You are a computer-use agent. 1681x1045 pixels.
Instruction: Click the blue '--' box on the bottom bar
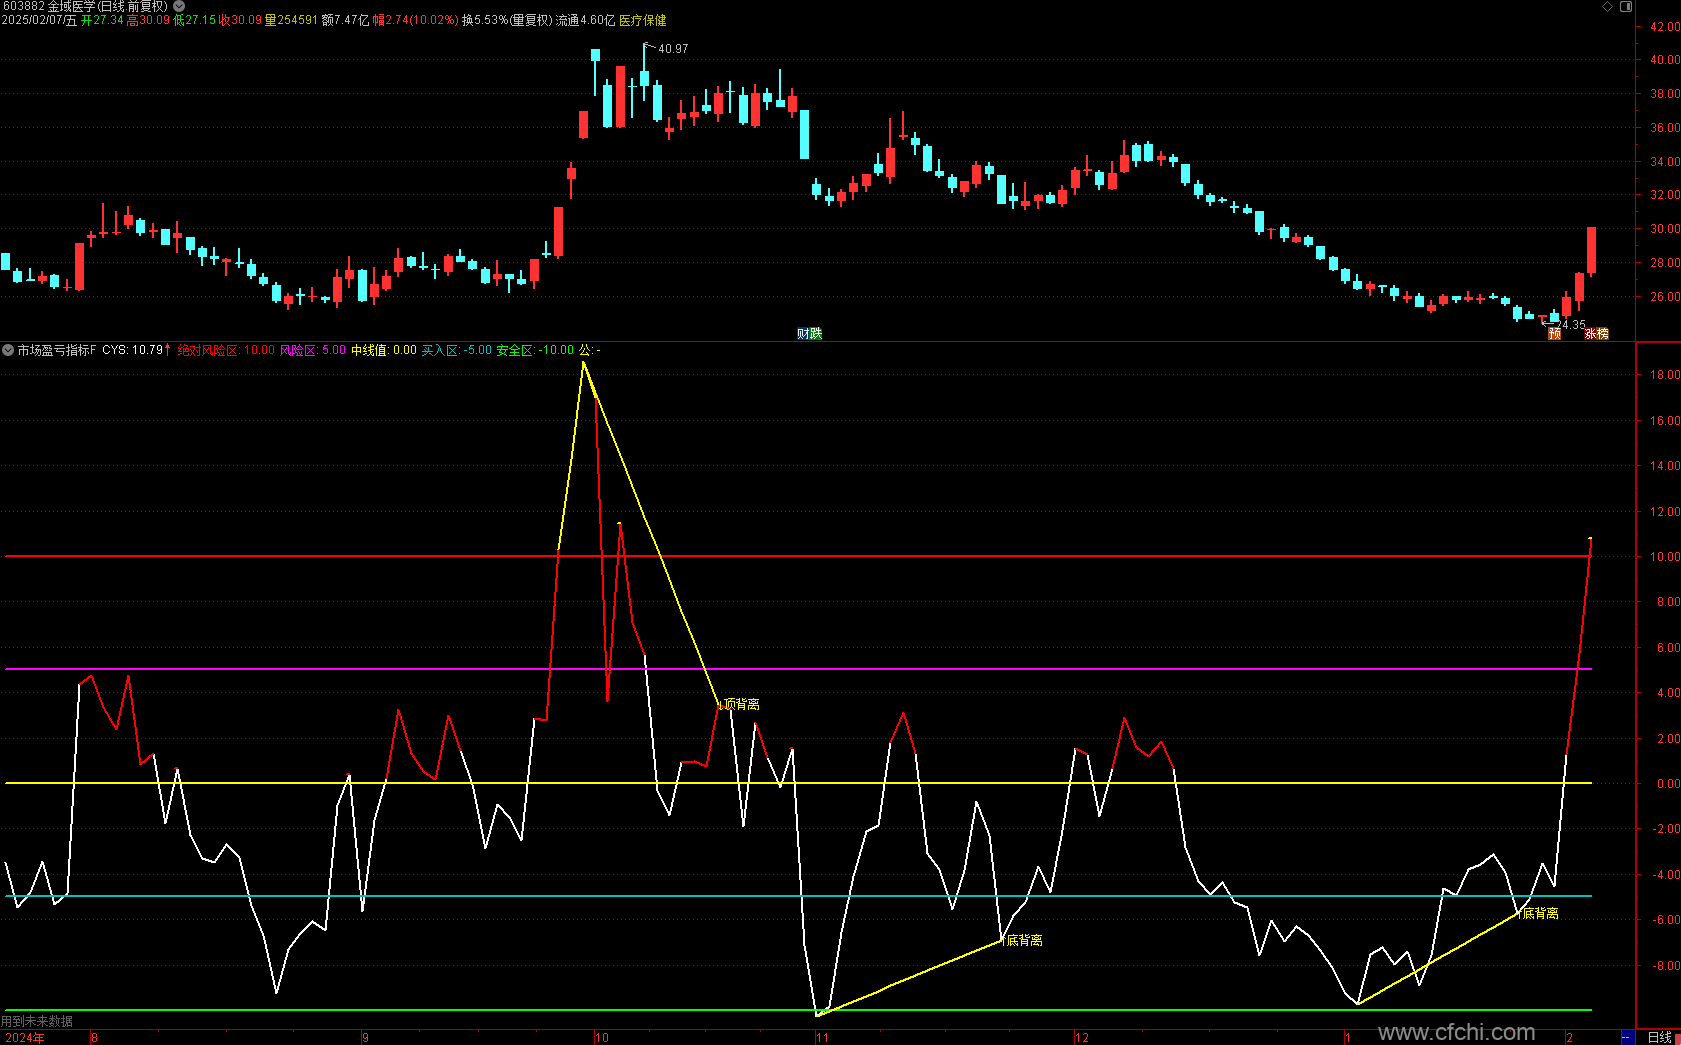(1627, 1037)
